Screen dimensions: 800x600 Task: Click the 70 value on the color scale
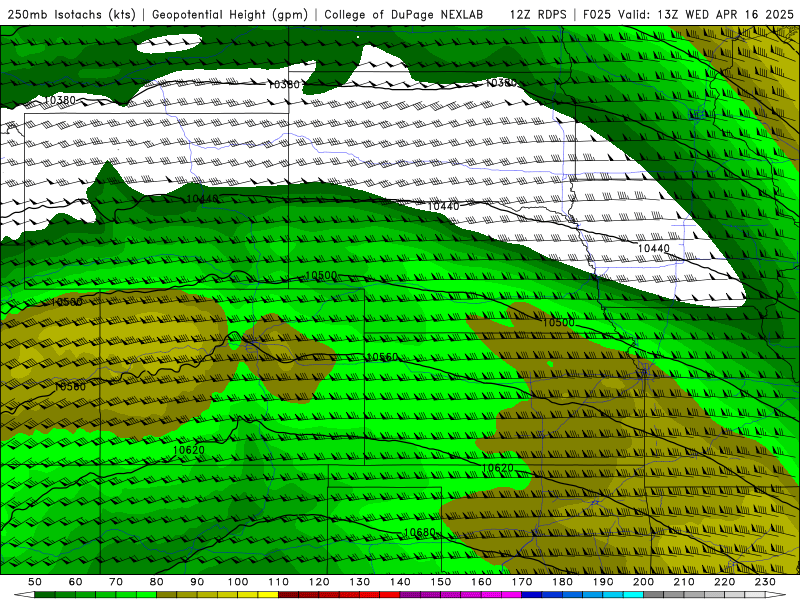tap(116, 582)
